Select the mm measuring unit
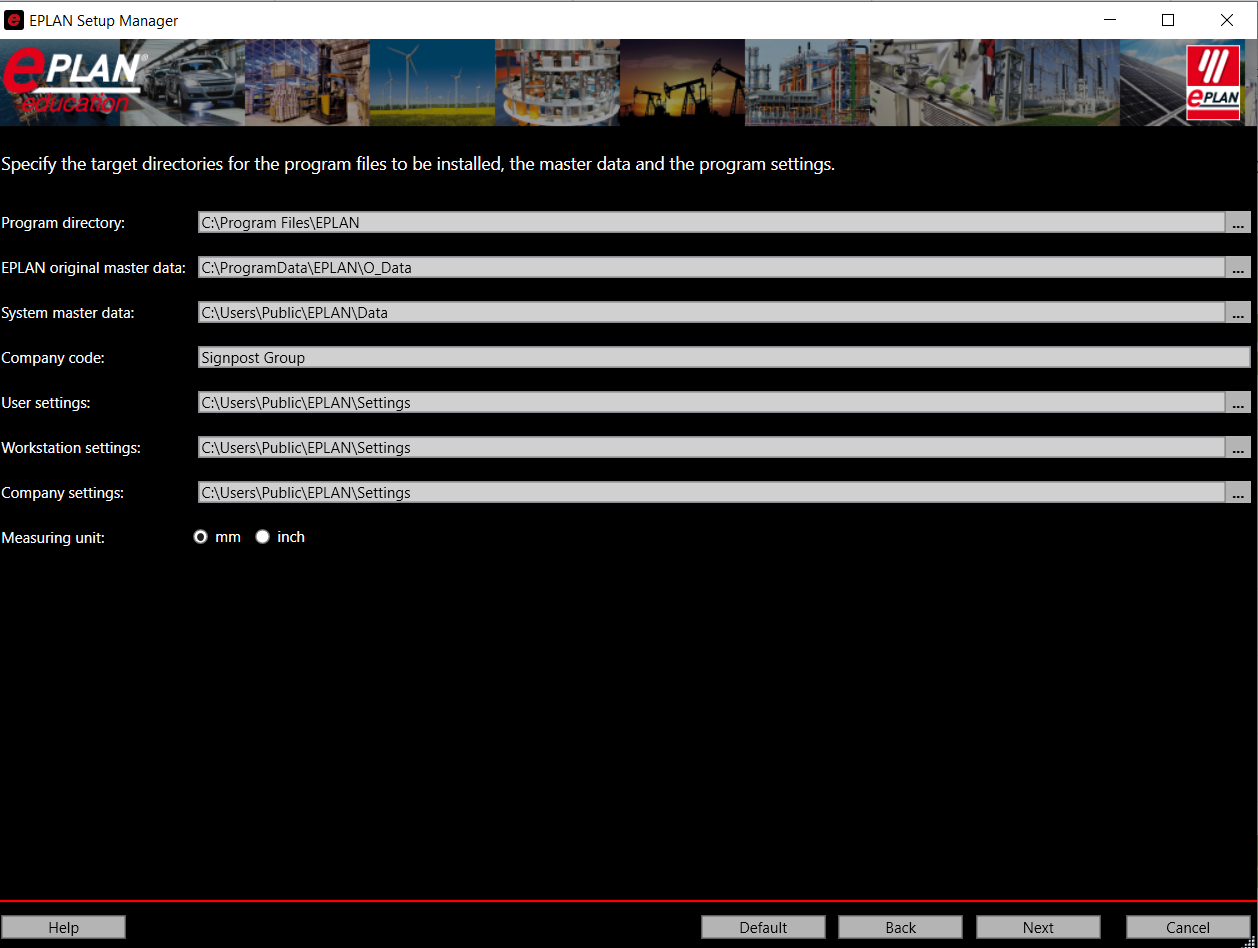1258x948 pixels. tap(201, 537)
